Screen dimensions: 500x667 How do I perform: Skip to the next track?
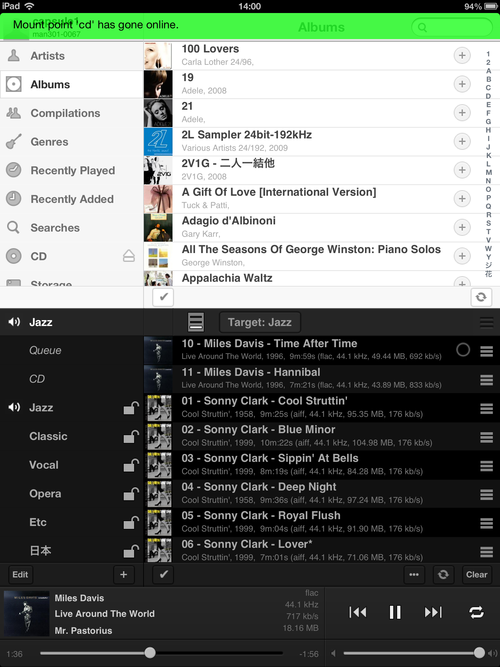point(433,612)
